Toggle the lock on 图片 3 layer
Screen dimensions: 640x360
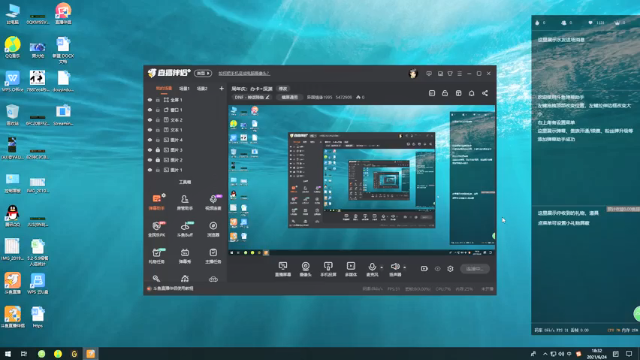tap(158, 150)
